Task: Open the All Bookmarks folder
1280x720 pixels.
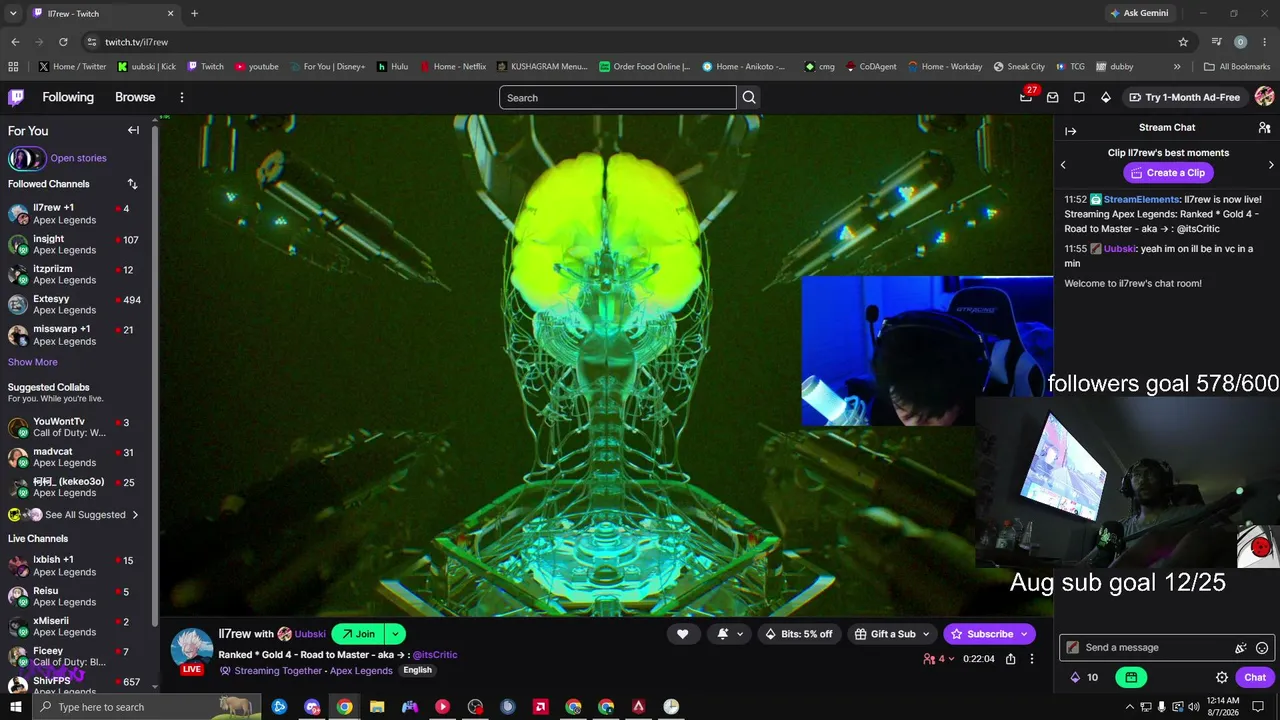Action: (1237, 67)
